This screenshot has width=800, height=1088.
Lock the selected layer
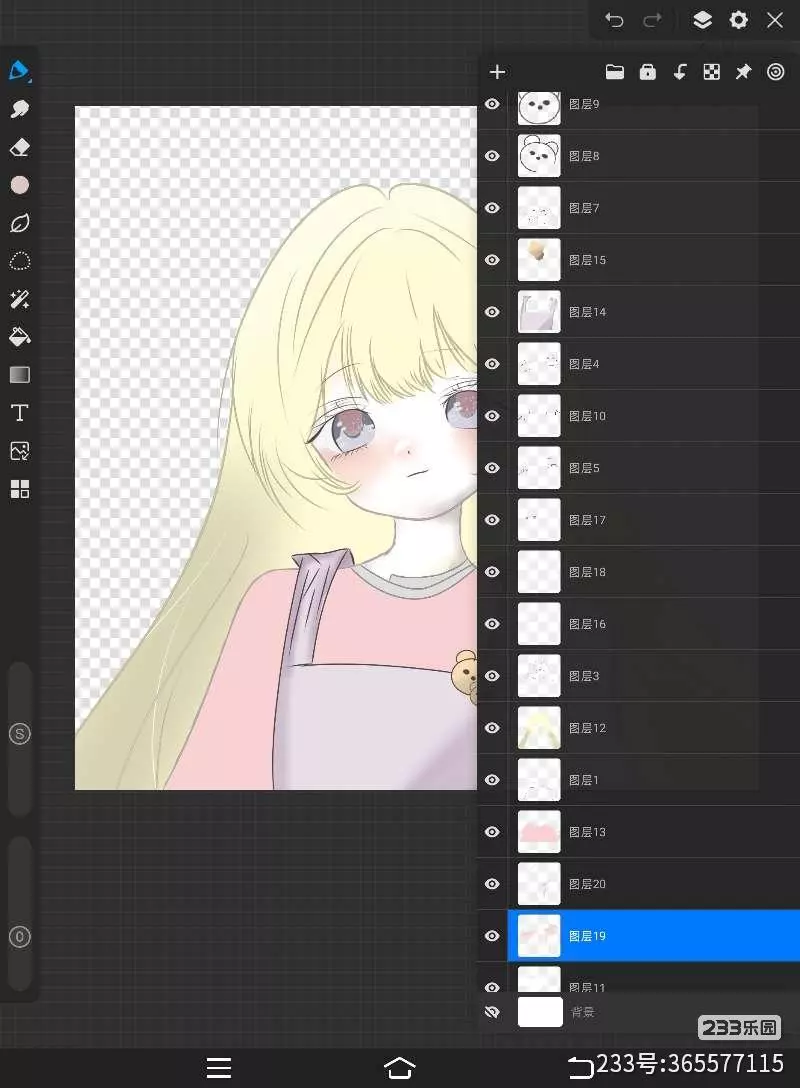click(647, 72)
